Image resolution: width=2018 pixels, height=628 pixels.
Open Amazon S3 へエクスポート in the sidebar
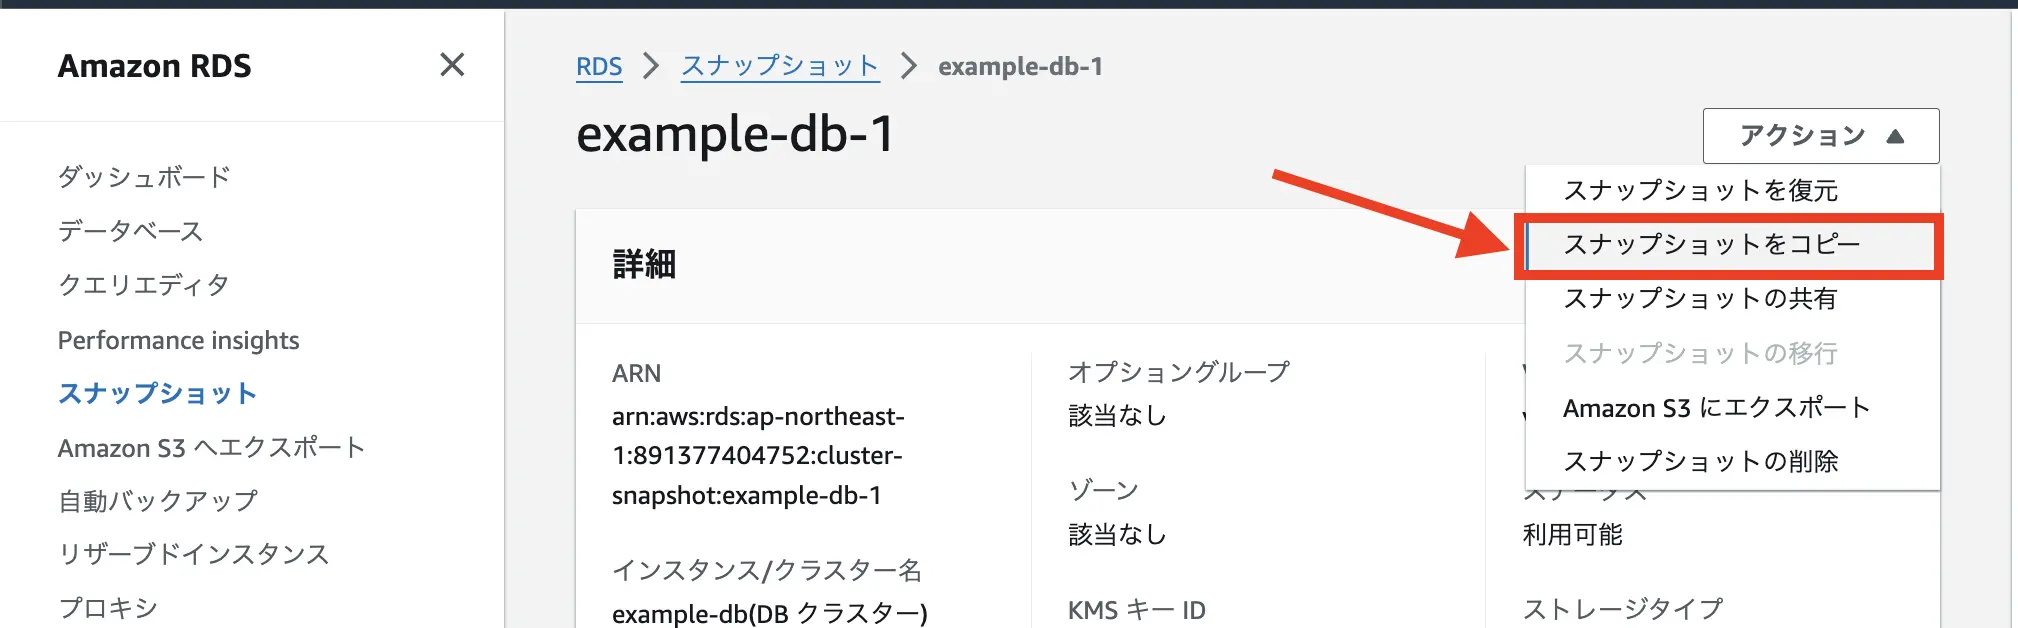click(x=211, y=447)
